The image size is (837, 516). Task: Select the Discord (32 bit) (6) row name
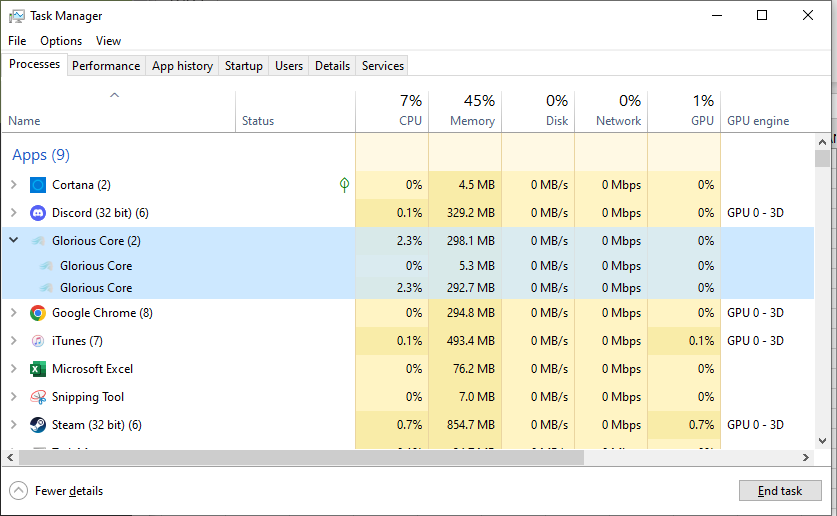tap(100, 213)
